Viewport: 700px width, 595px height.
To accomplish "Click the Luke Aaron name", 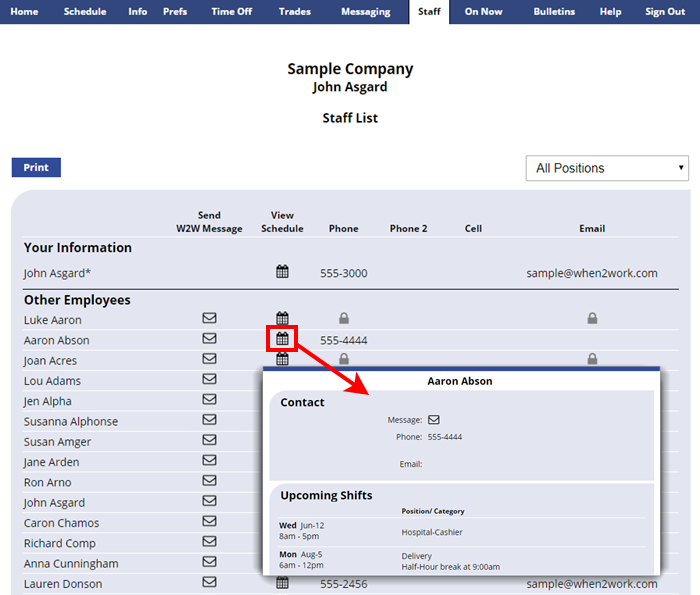I will (53, 320).
